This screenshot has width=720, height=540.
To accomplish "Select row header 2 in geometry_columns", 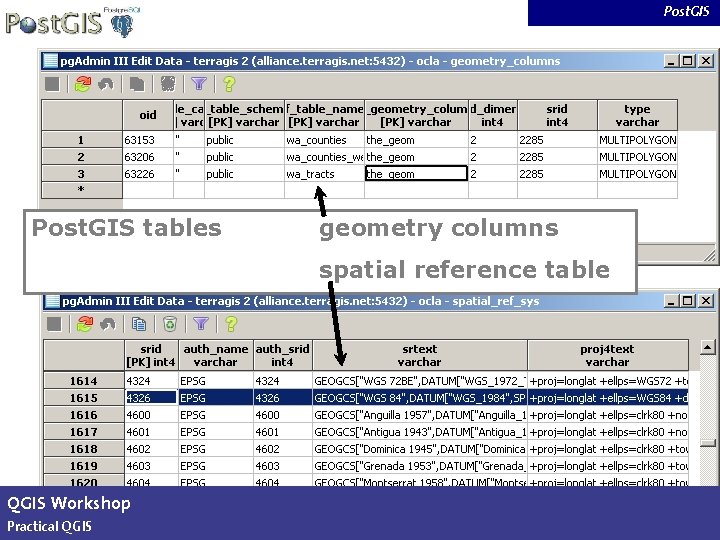I will point(81,157).
